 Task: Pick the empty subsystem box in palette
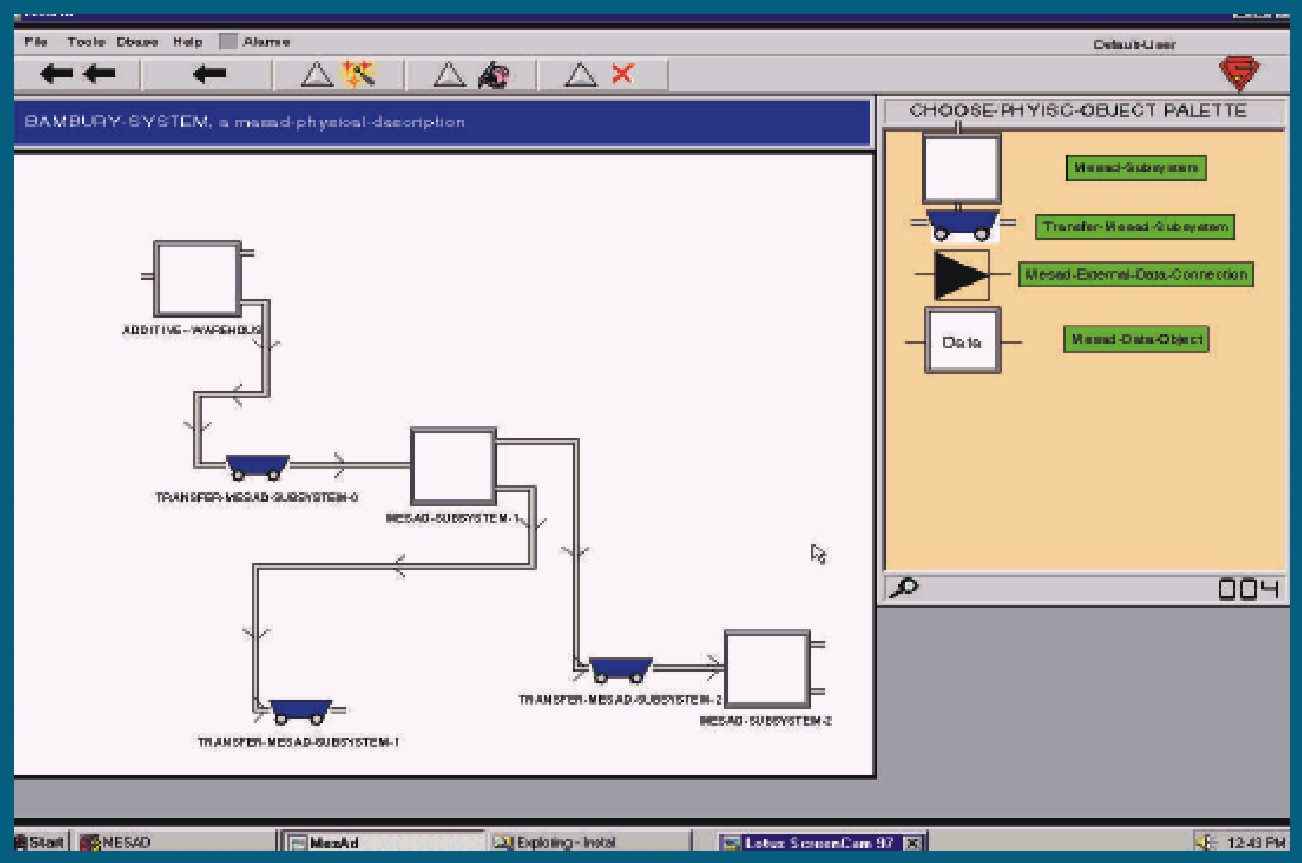click(961, 168)
